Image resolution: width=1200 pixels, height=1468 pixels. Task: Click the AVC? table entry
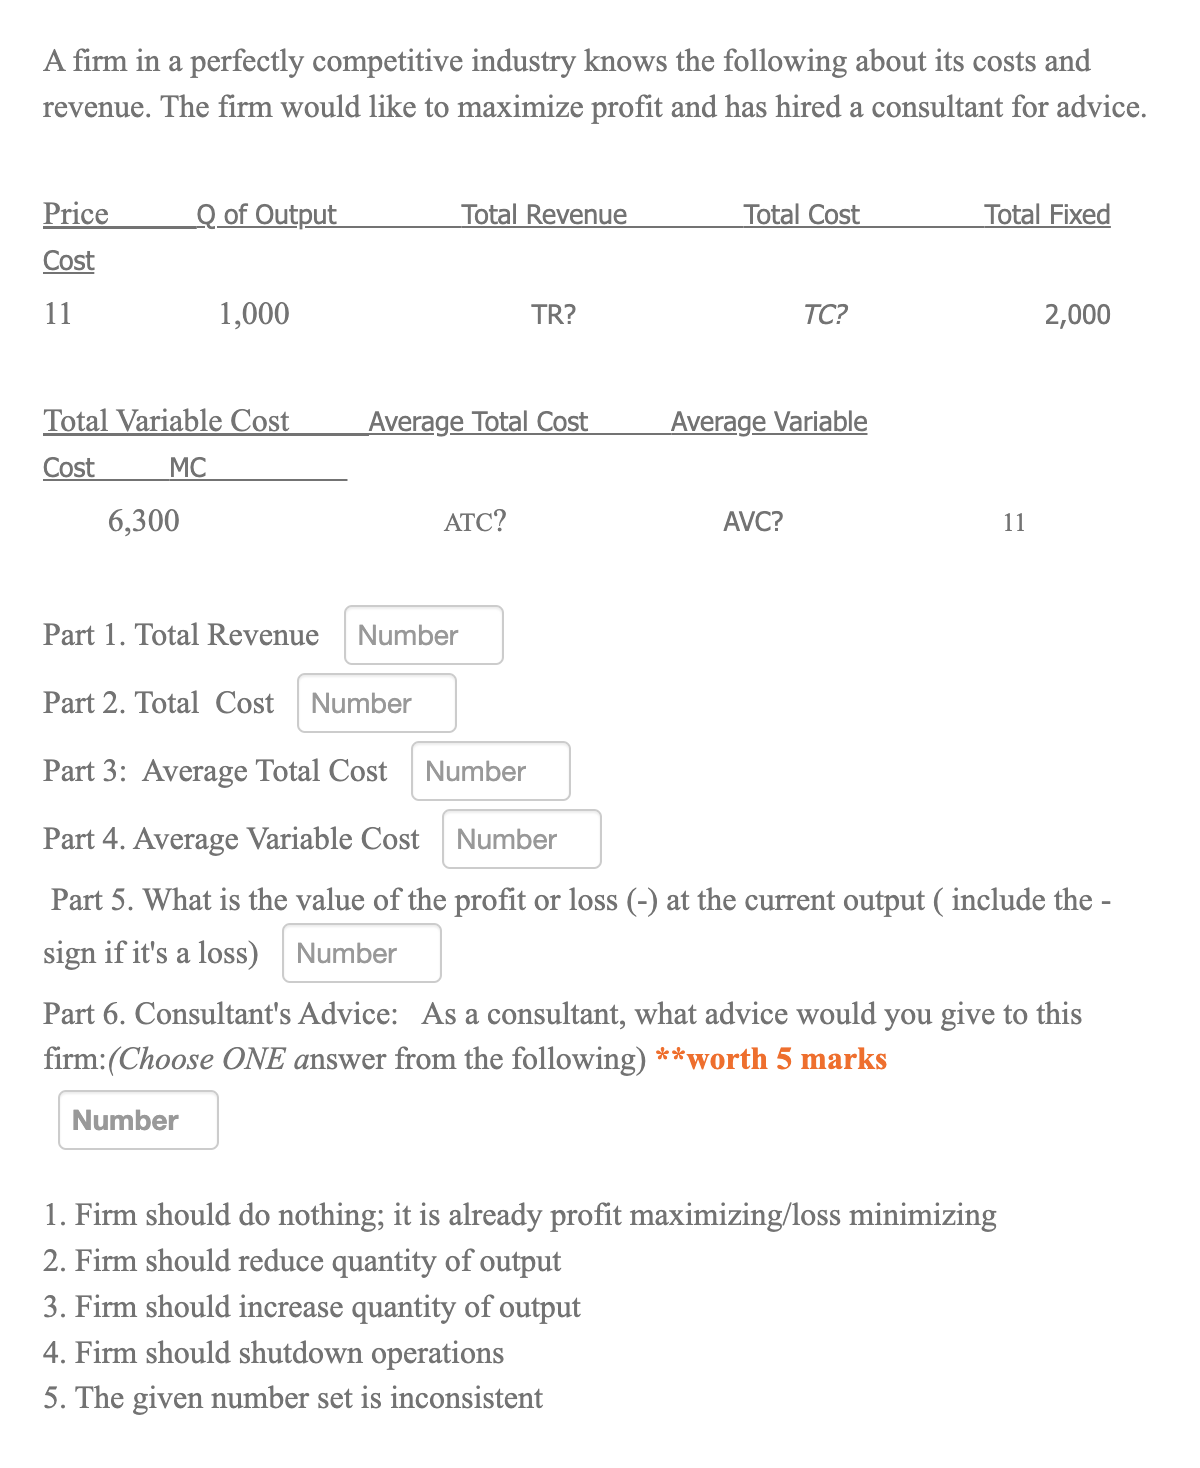[x=753, y=520]
